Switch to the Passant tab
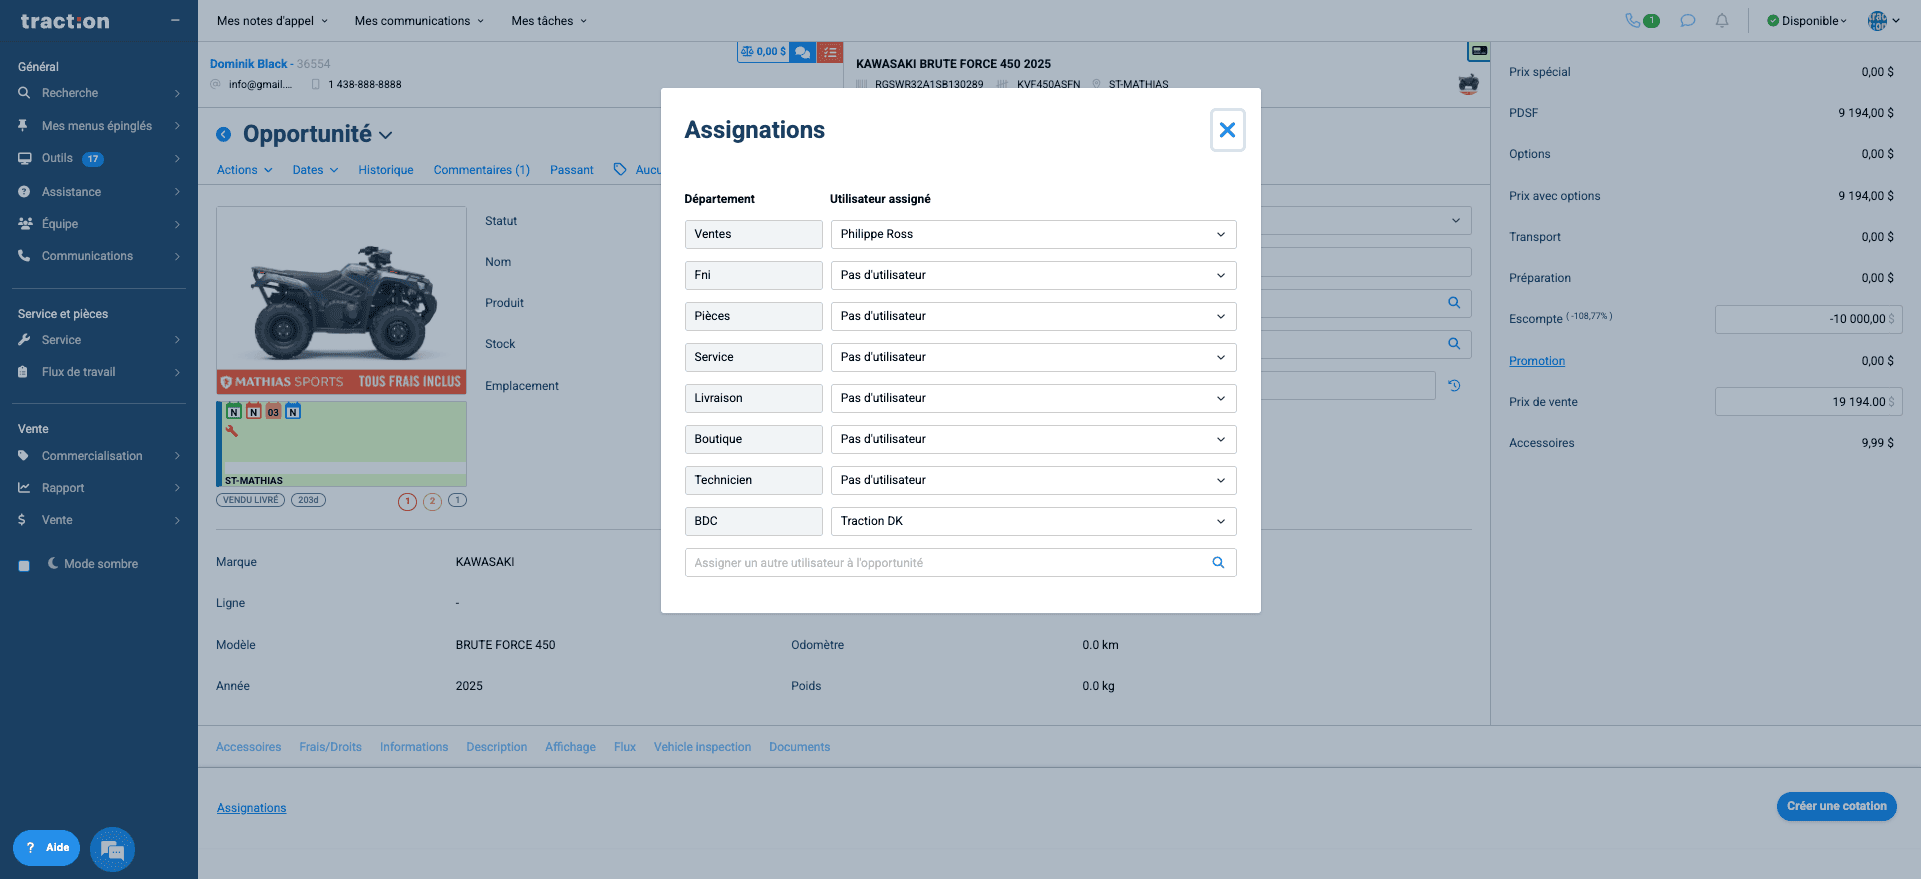The image size is (1921, 879). pyautogui.click(x=572, y=170)
